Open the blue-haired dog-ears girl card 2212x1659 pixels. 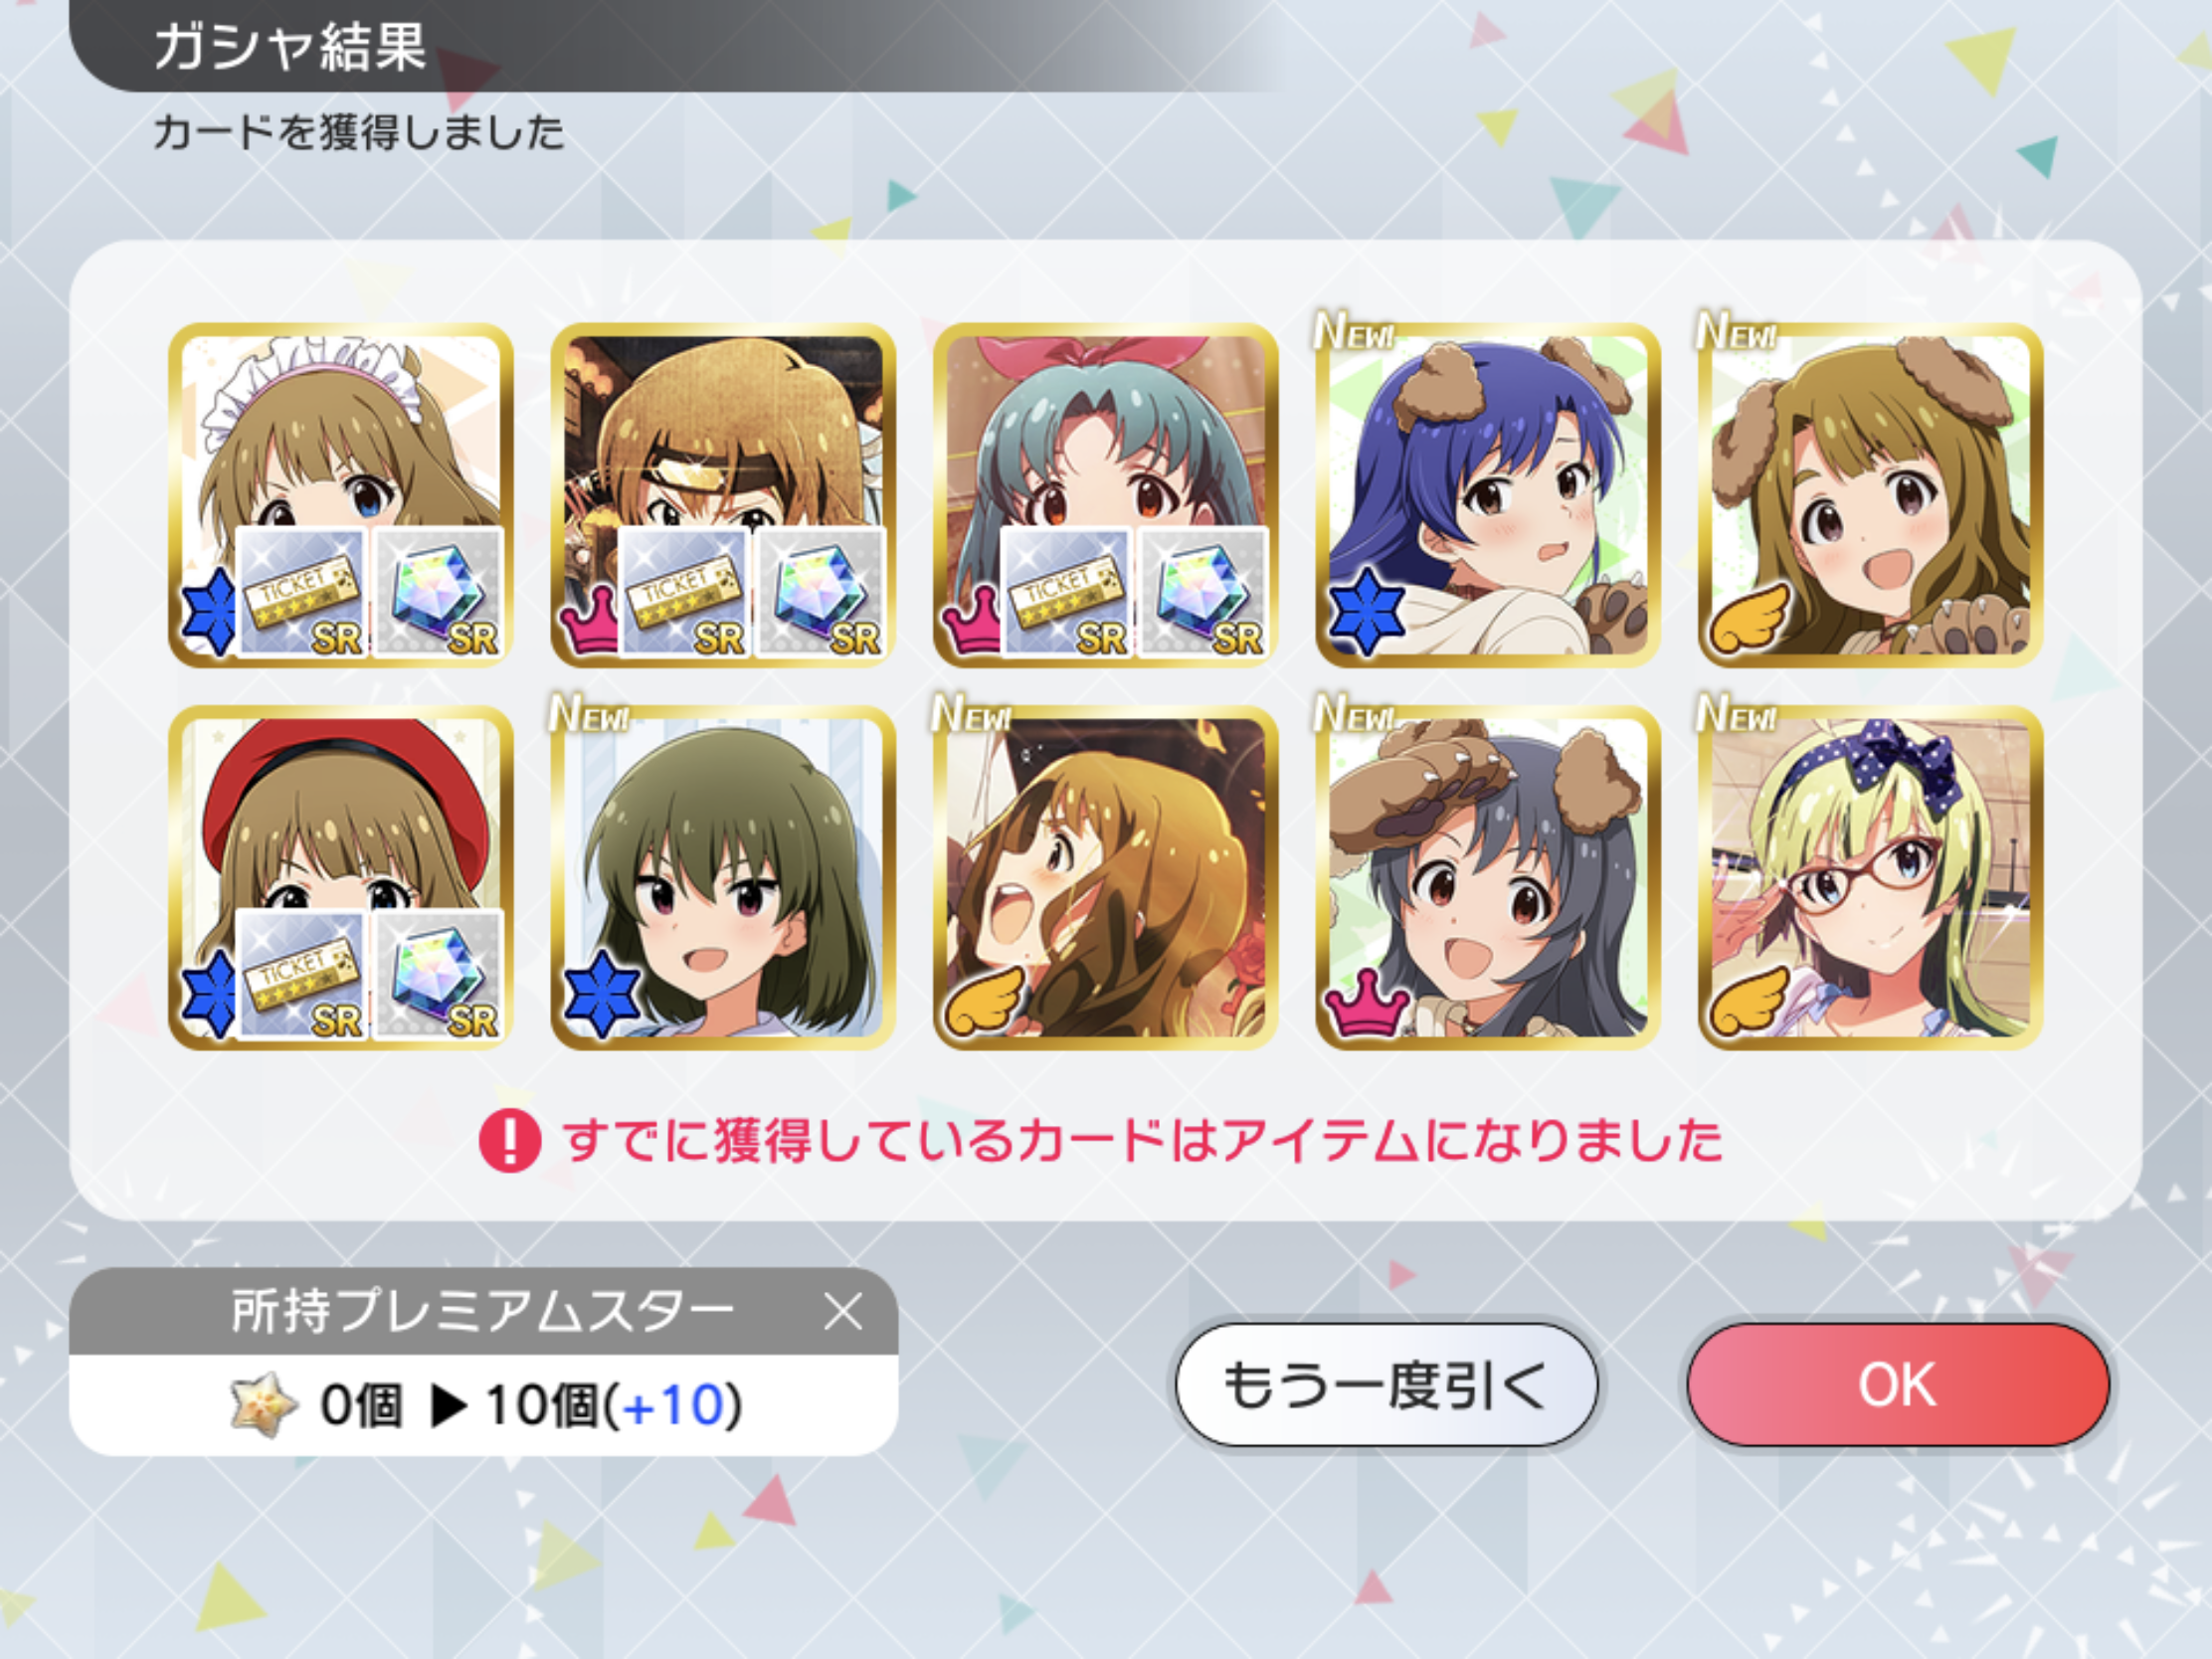pyautogui.click(x=1488, y=495)
